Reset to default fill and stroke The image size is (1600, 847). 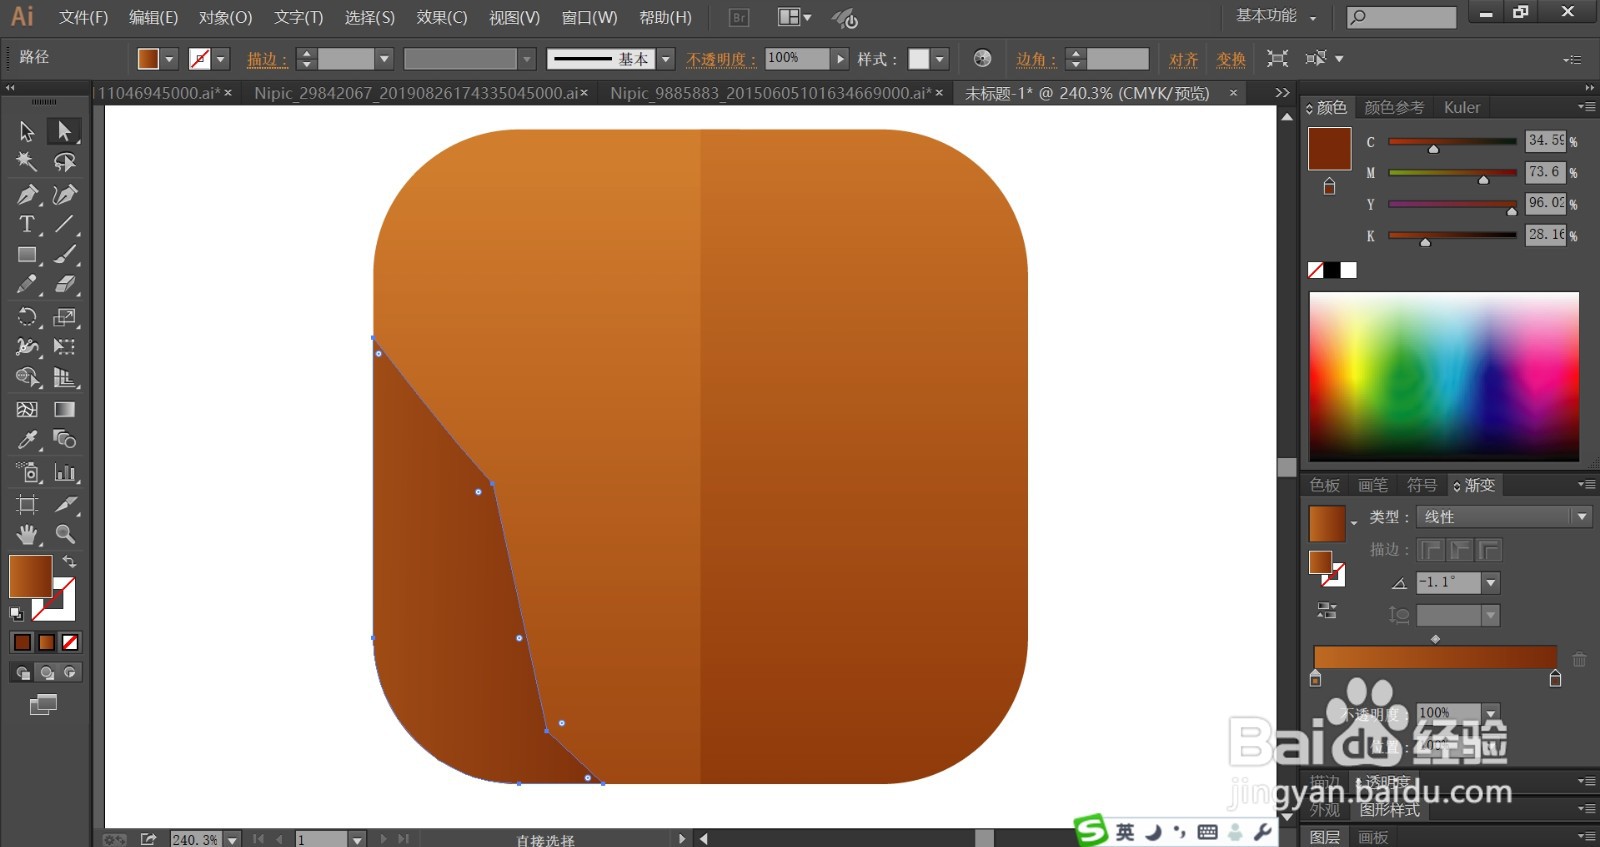pyautogui.click(x=16, y=613)
